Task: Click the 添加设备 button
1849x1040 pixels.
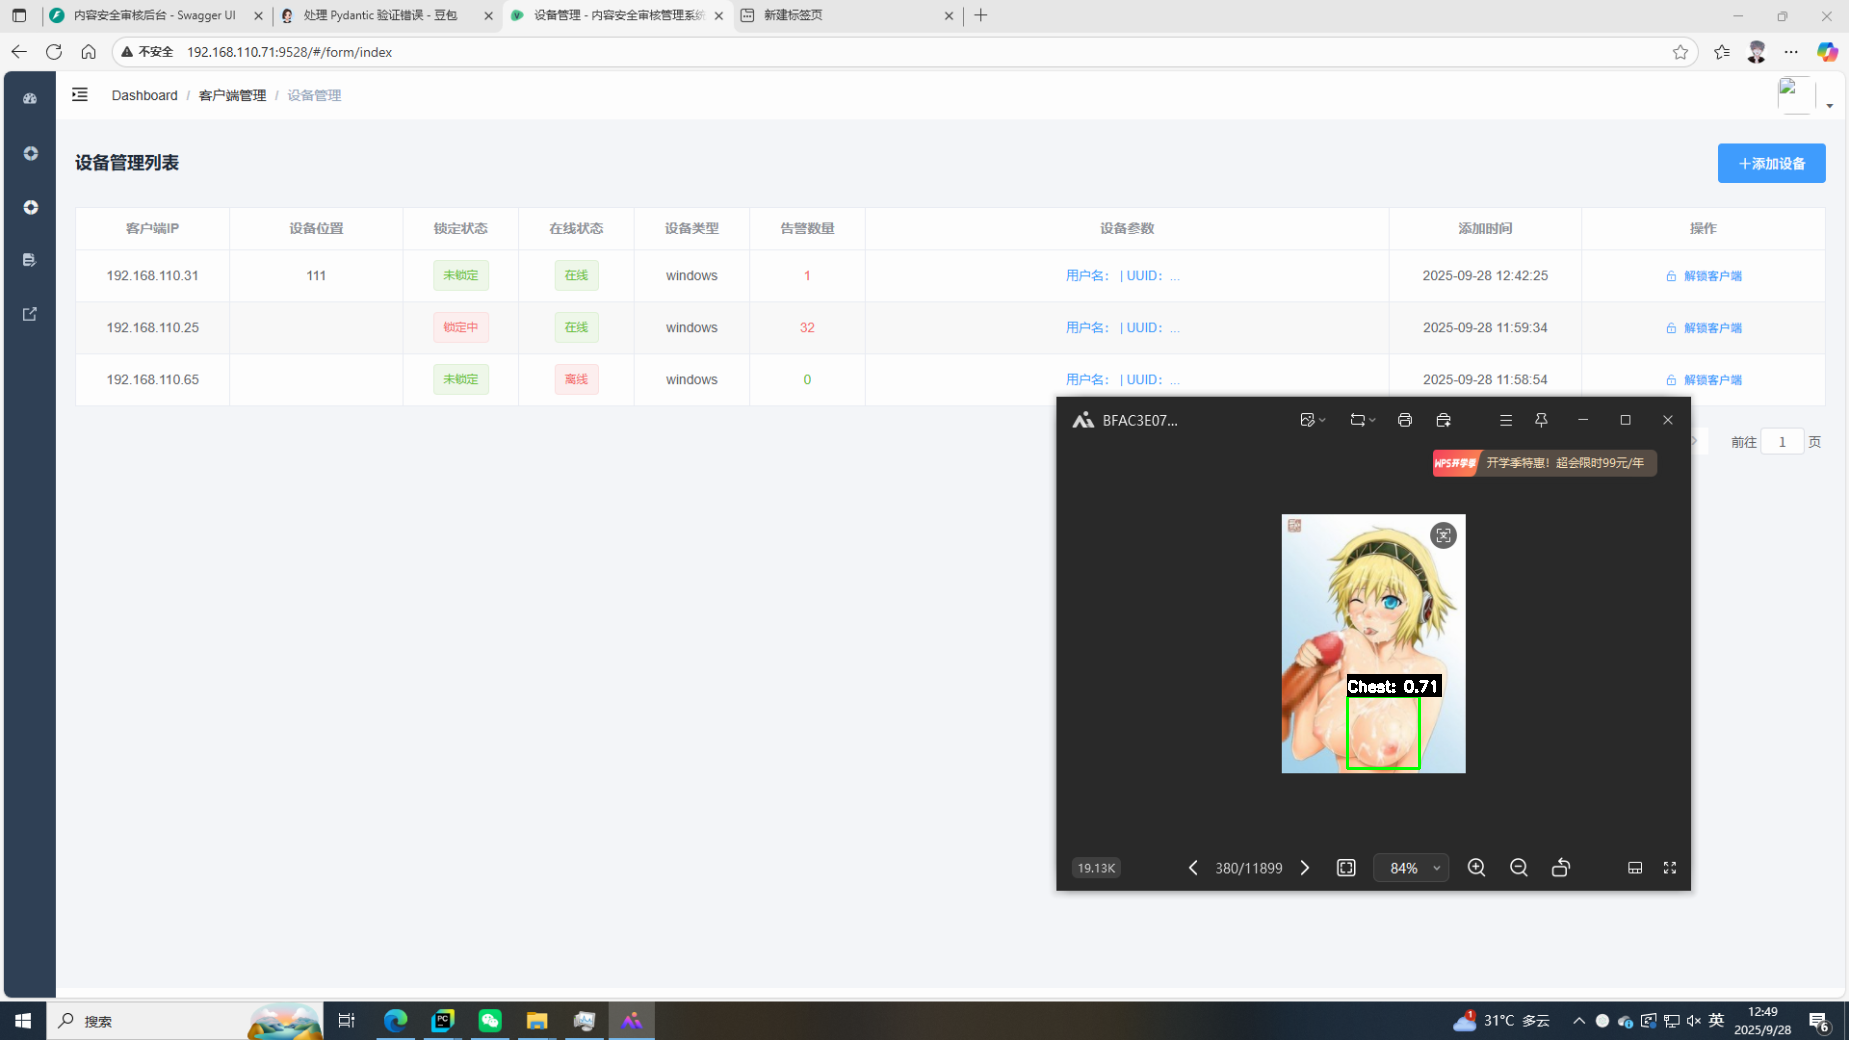Action: pyautogui.click(x=1771, y=163)
